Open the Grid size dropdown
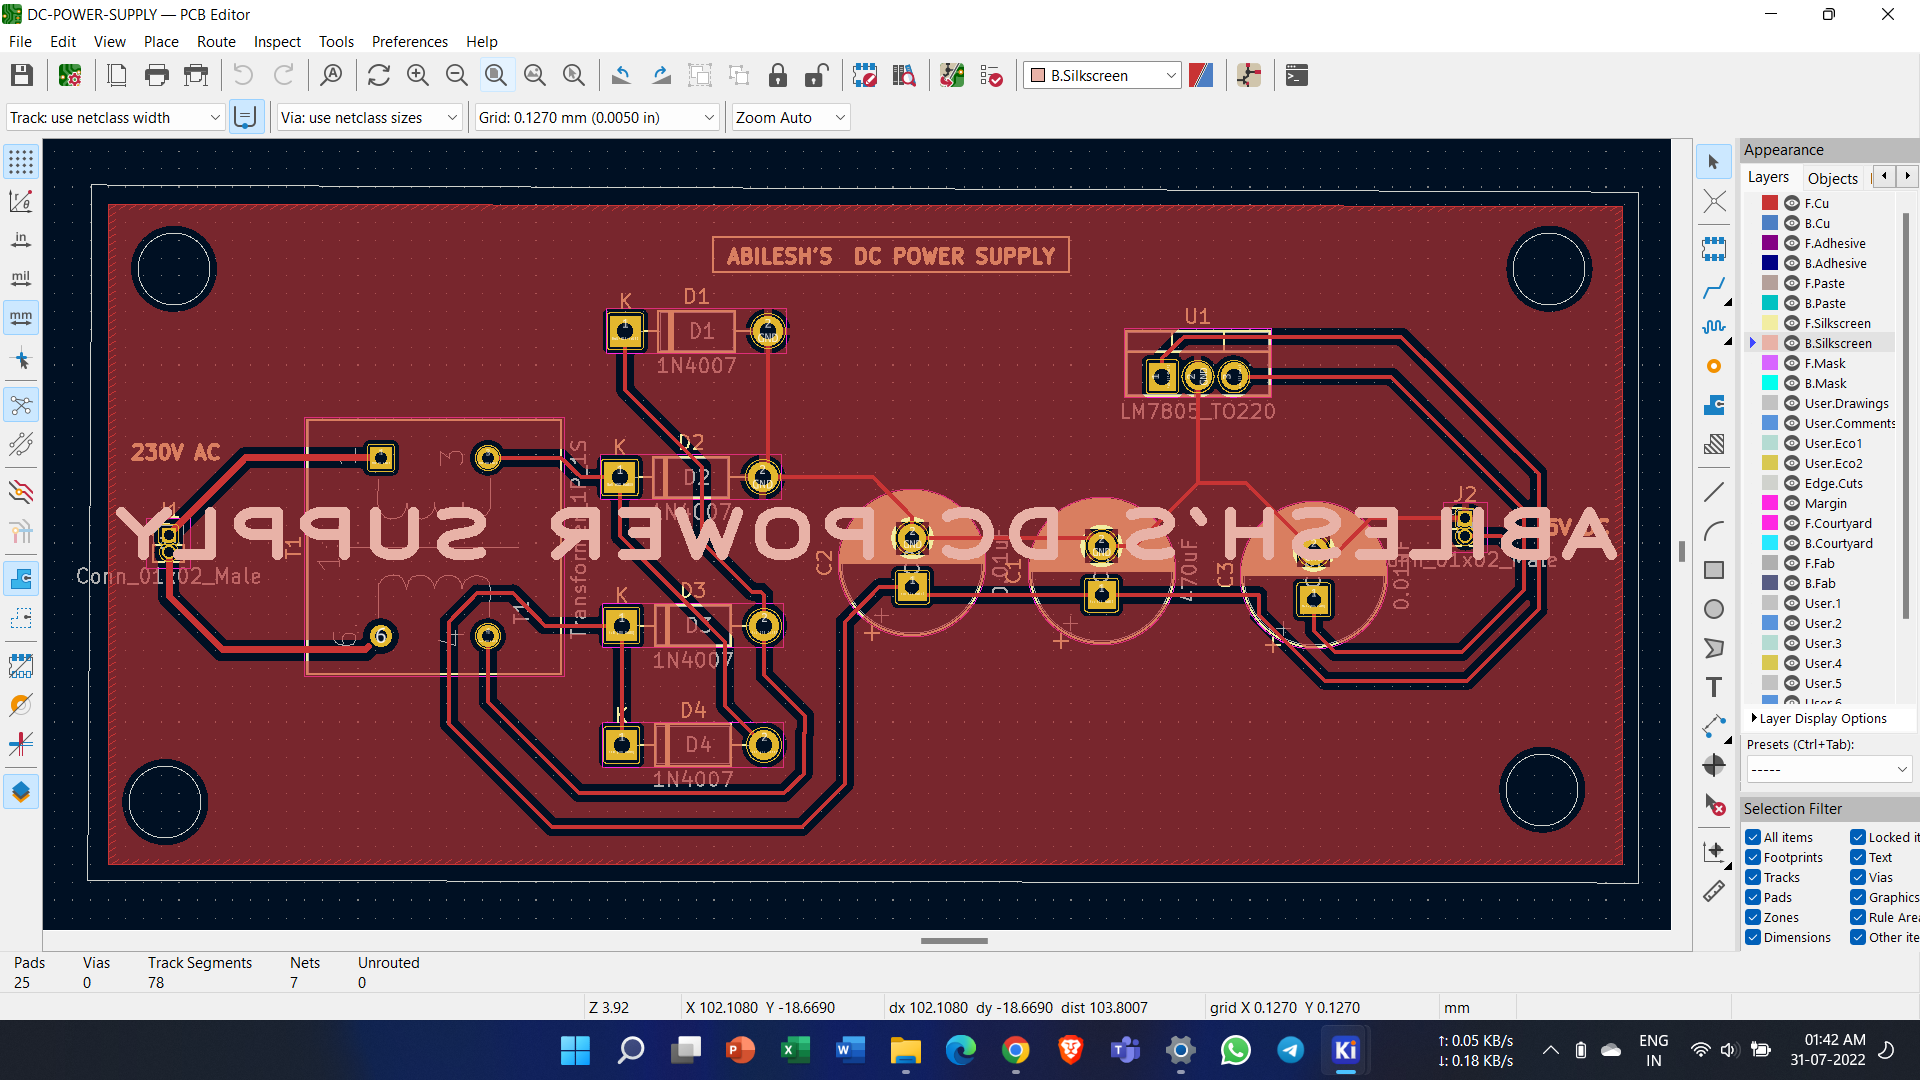 707,117
